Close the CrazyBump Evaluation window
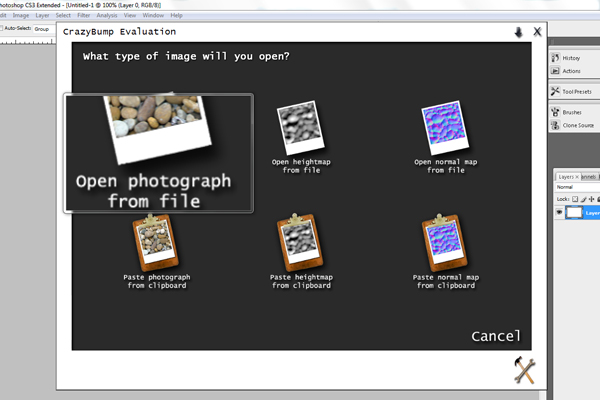The width and height of the screenshot is (600, 400). 537,31
